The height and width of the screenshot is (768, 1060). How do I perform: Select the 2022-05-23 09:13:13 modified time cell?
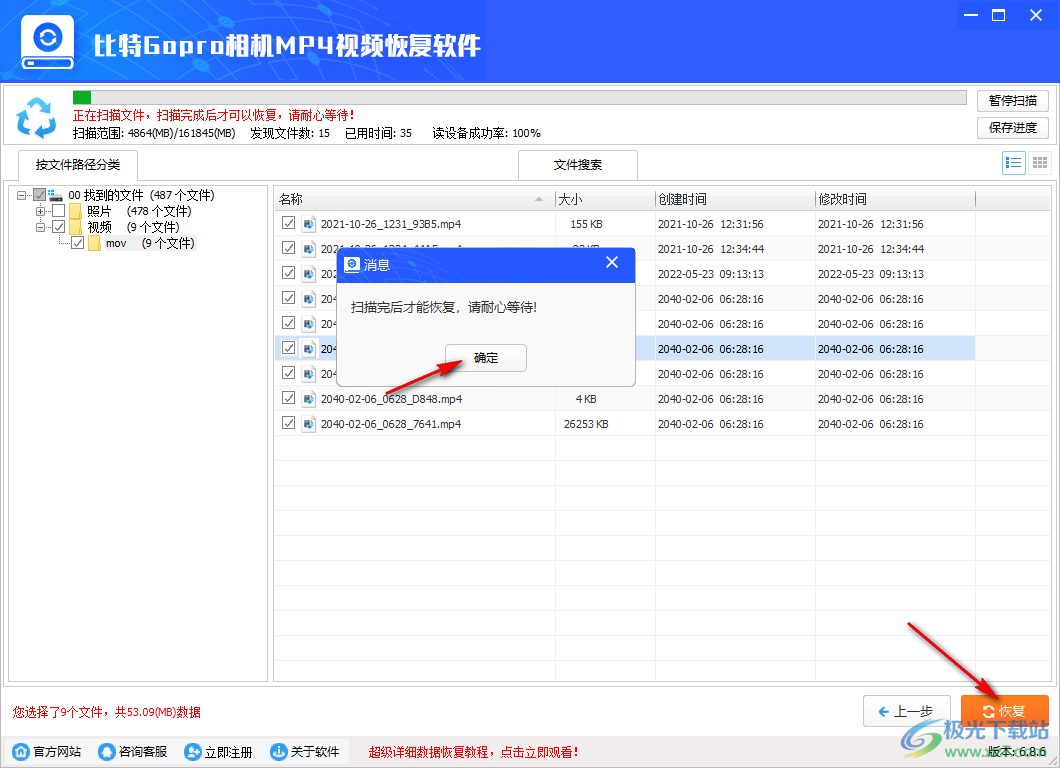(871, 274)
